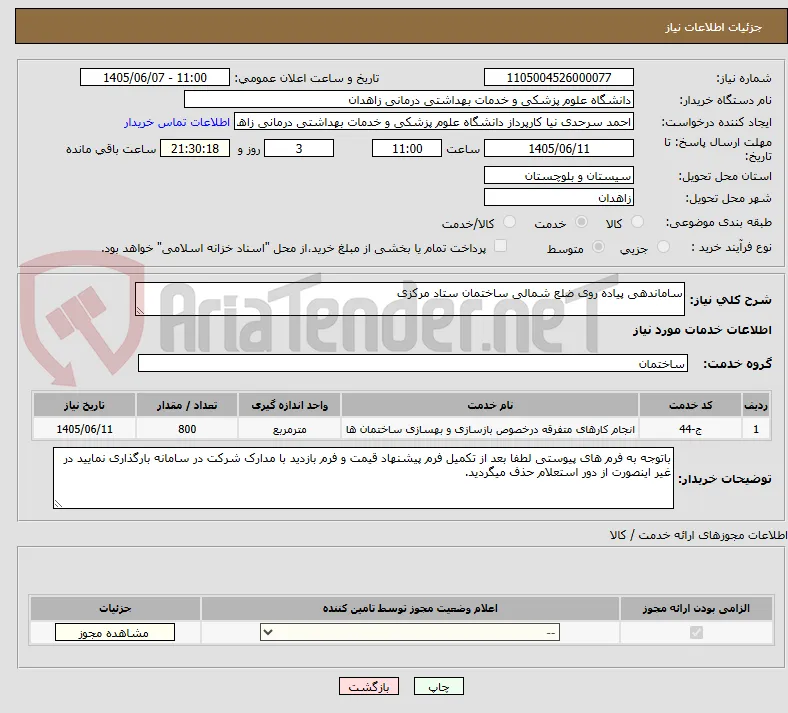Click the request creator field
788x713 pixels.
pos(434,122)
